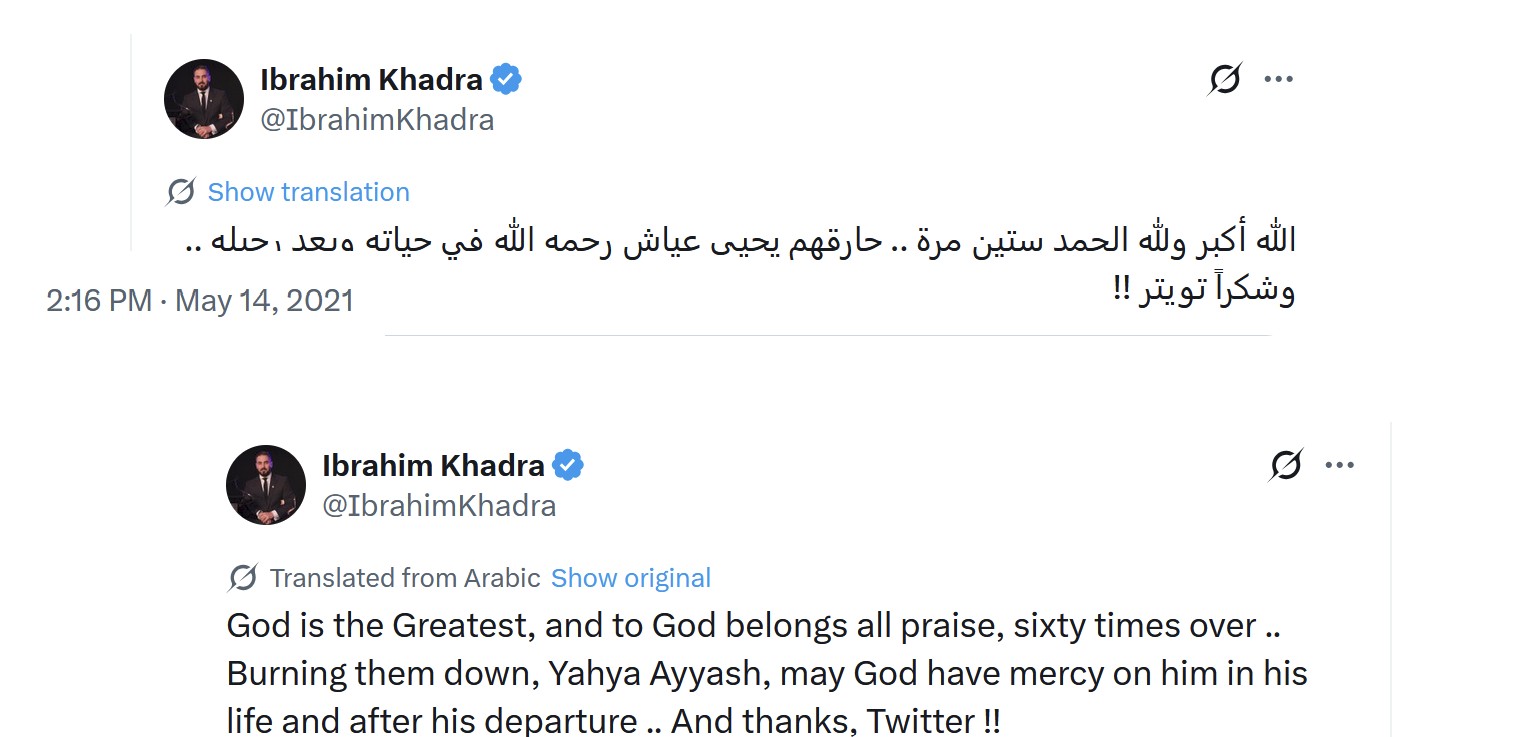Screen dimensions: 1520x737
Task: Click the Show translation link
Action: point(308,192)
